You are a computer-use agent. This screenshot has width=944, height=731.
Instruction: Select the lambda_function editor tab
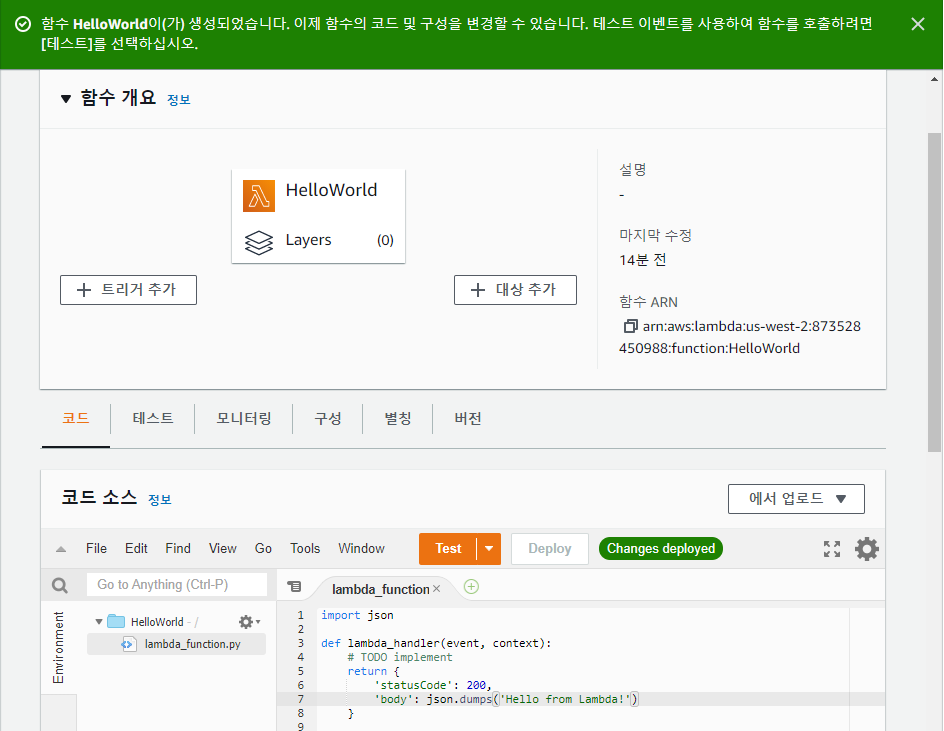(380, 589)
